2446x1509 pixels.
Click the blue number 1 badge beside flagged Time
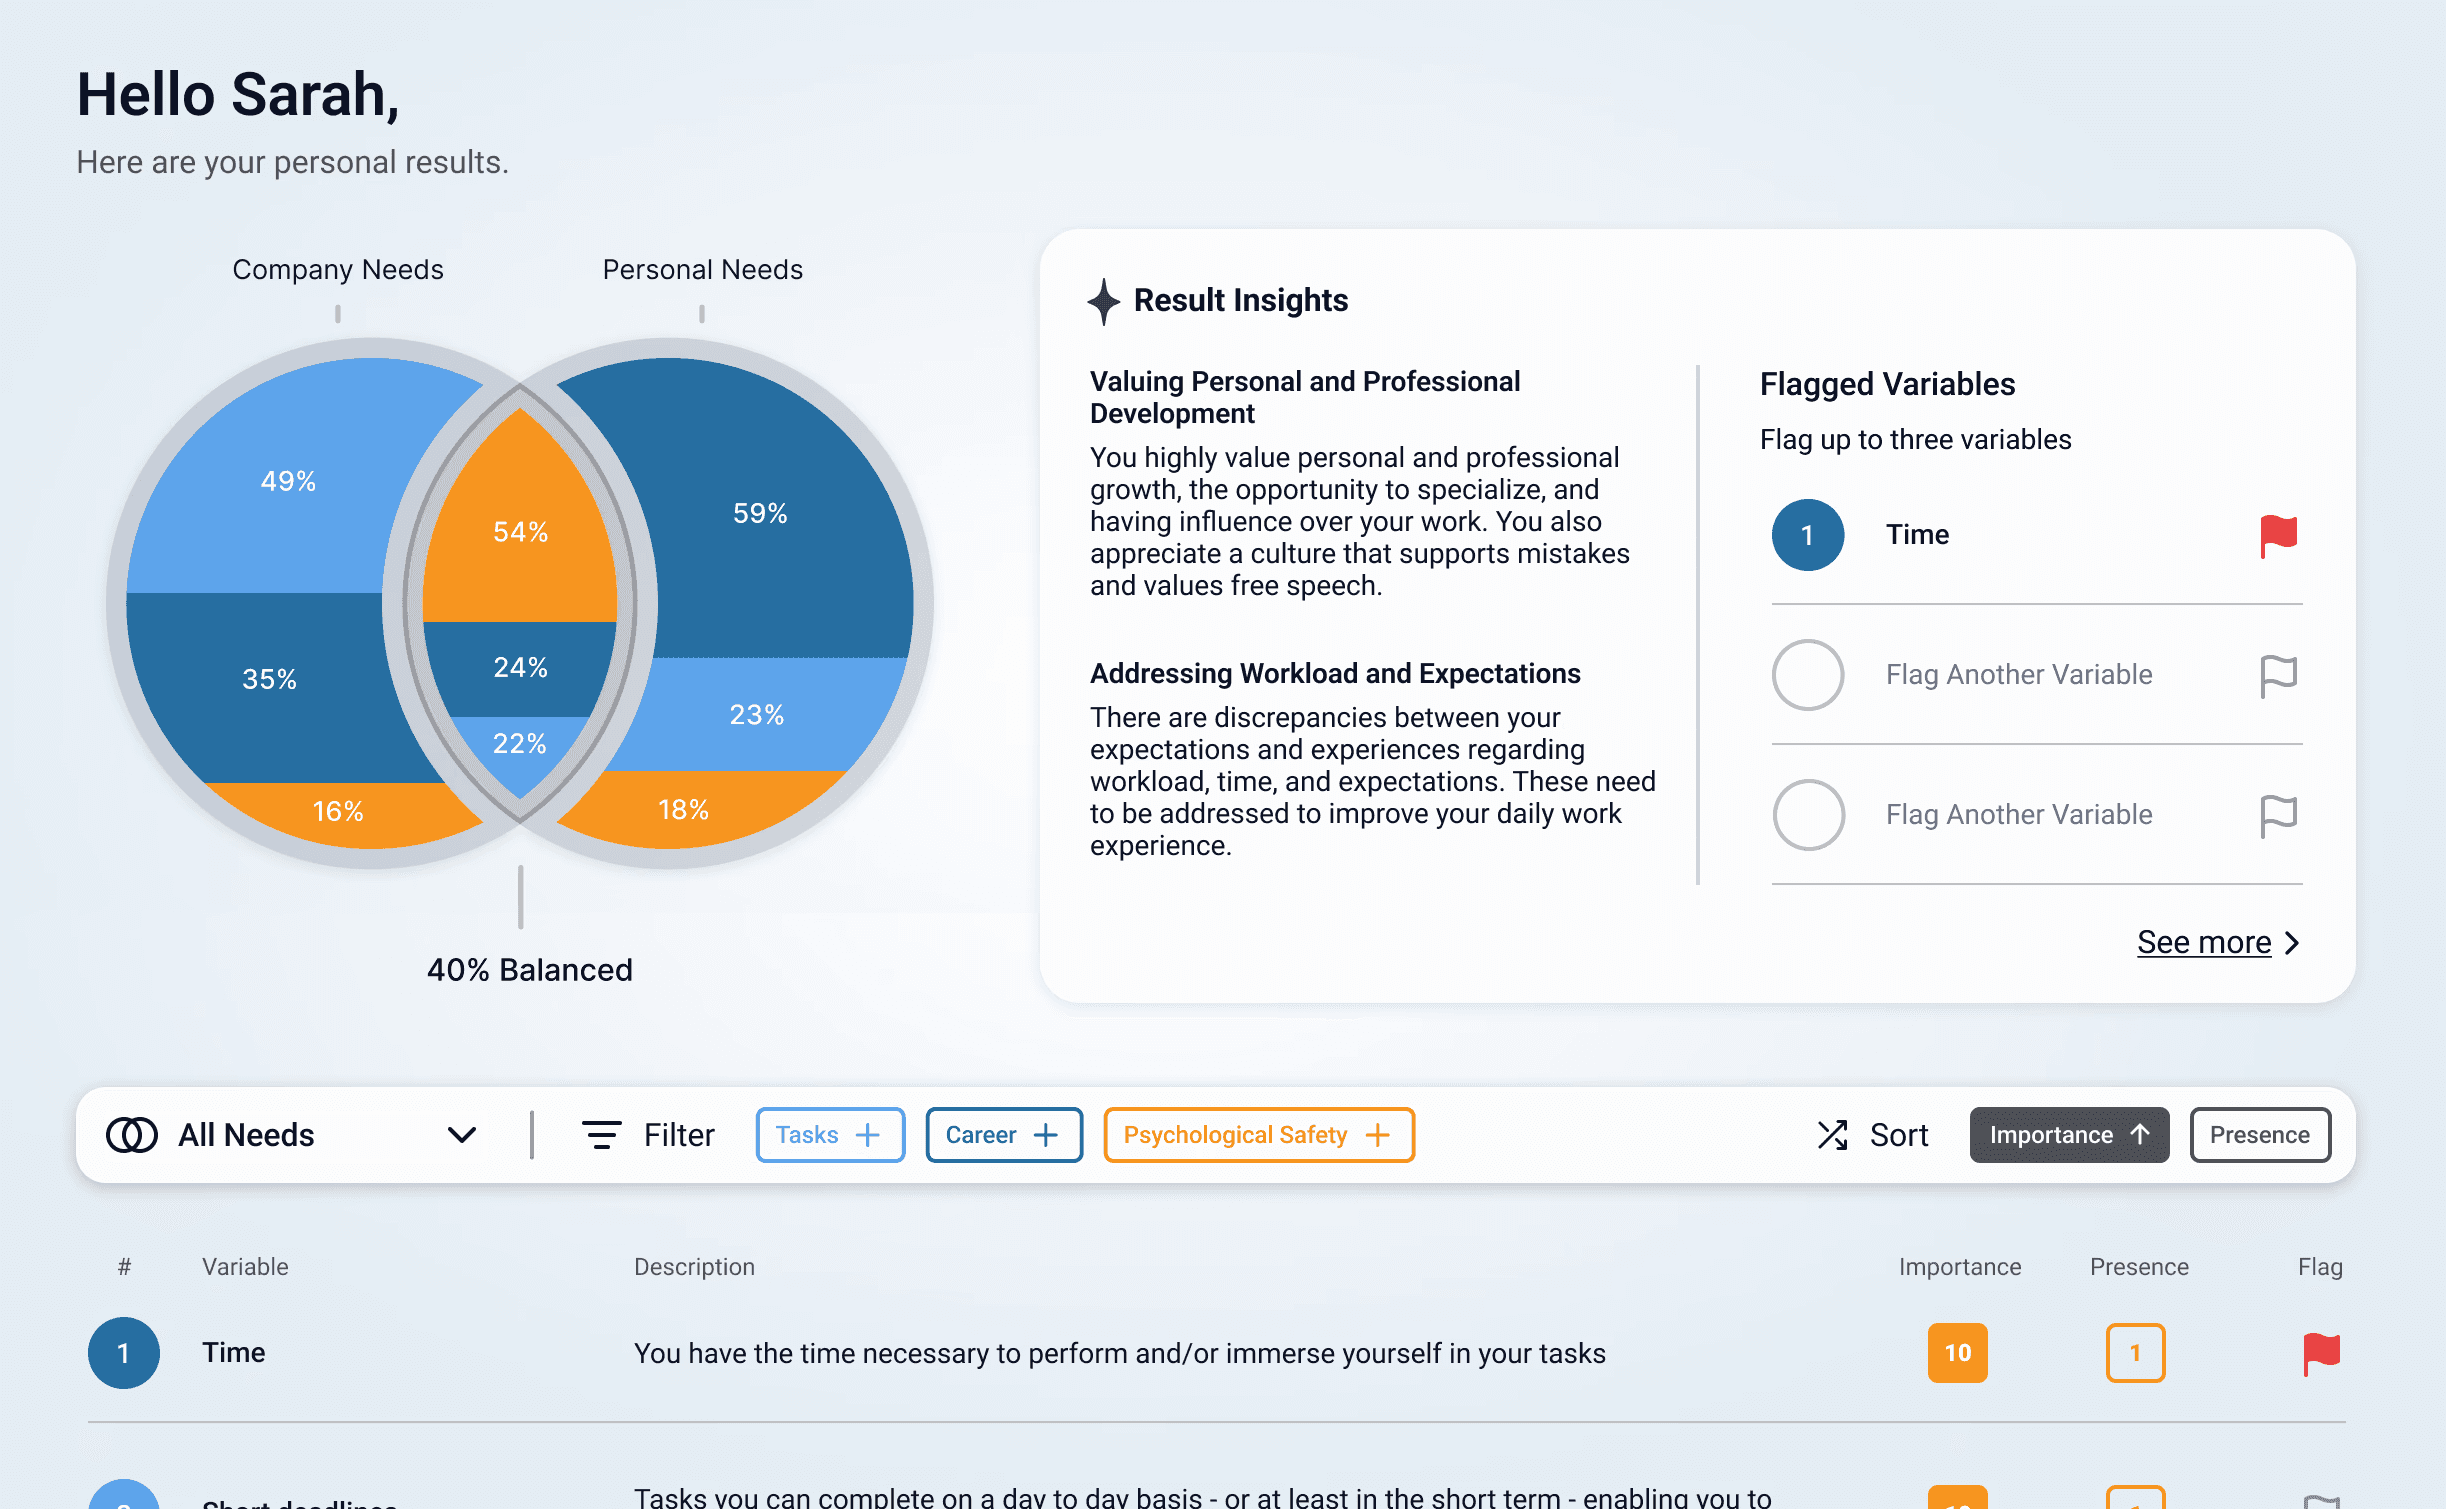pyautogui.click(x=1808, y=535)
